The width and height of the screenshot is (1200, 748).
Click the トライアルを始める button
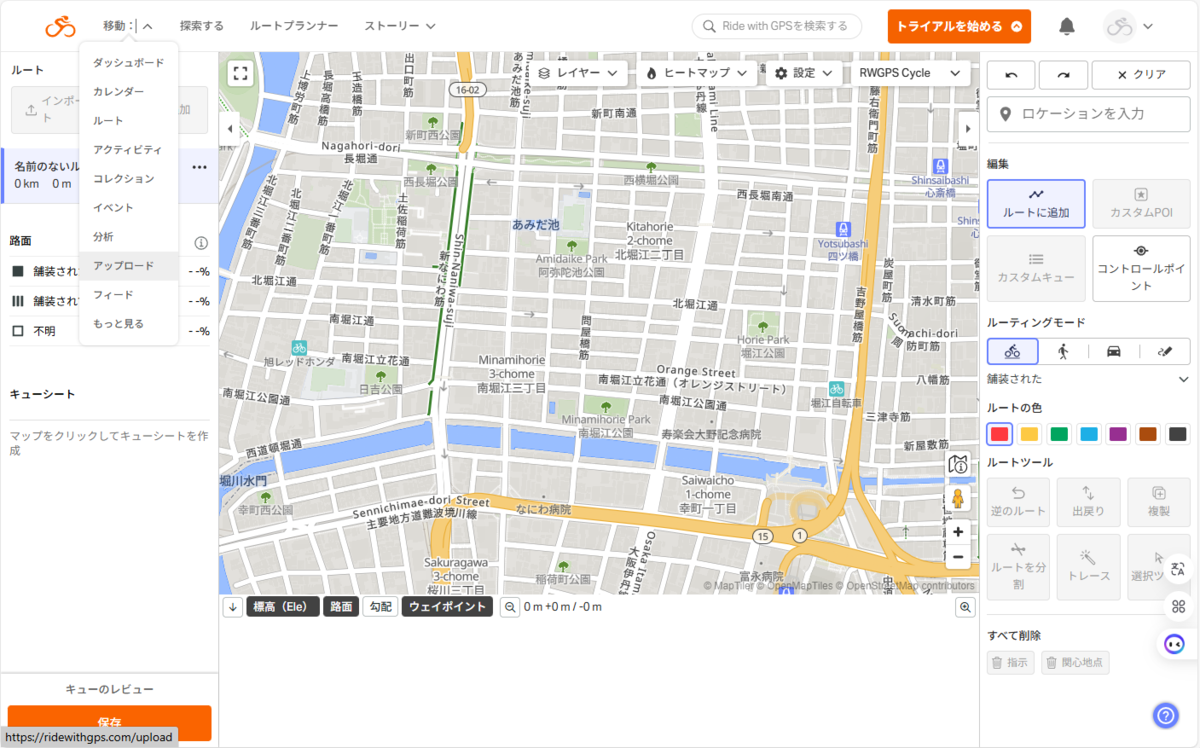click(959, 26)
